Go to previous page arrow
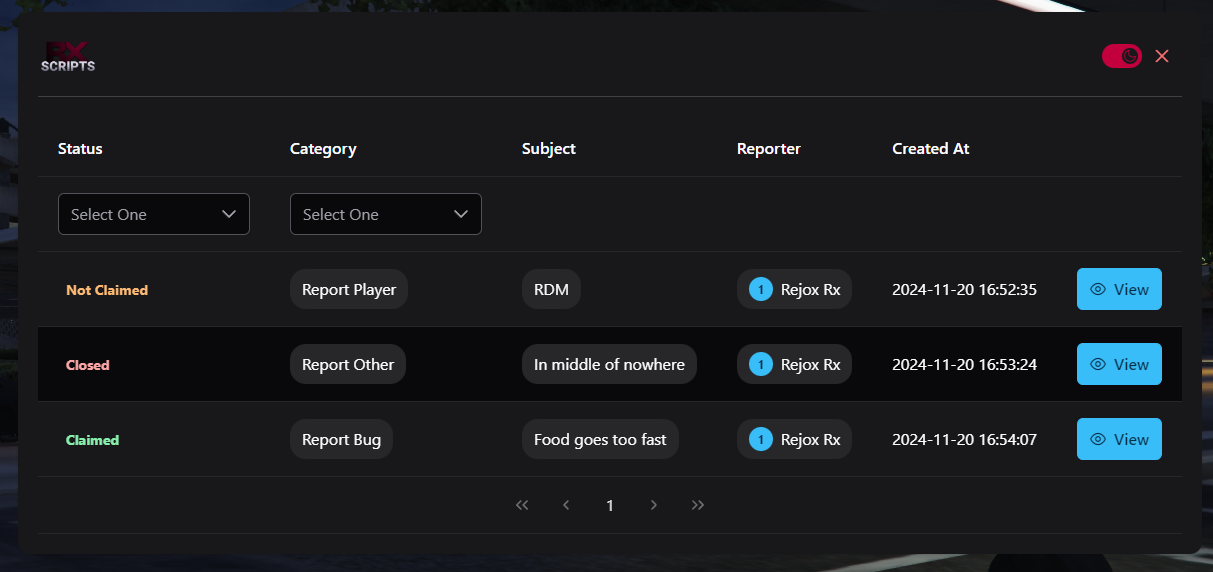 (x=566, y=505)
